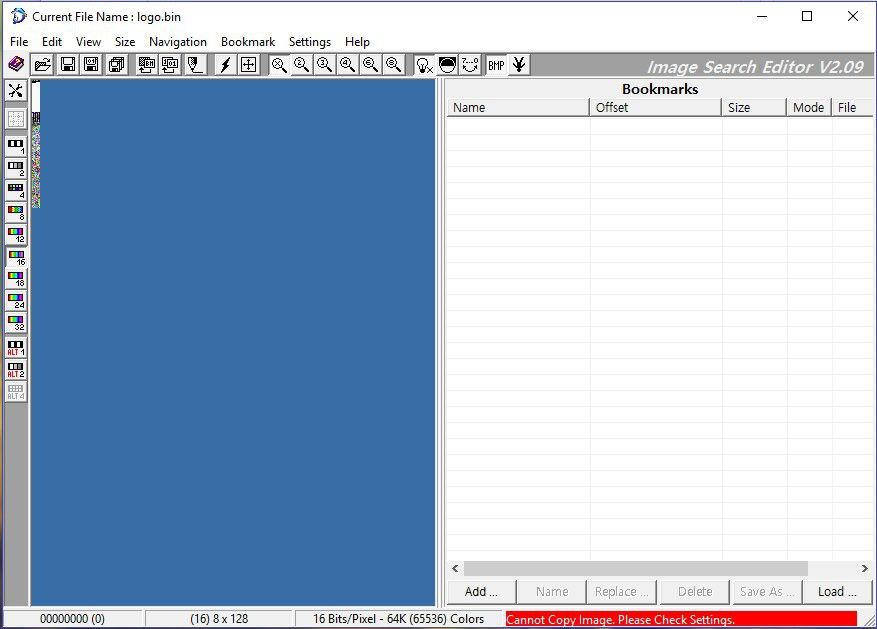This screenshot has height=629, width=877.
Task: Select 4 bits per pixel mode
Action: 16,191
